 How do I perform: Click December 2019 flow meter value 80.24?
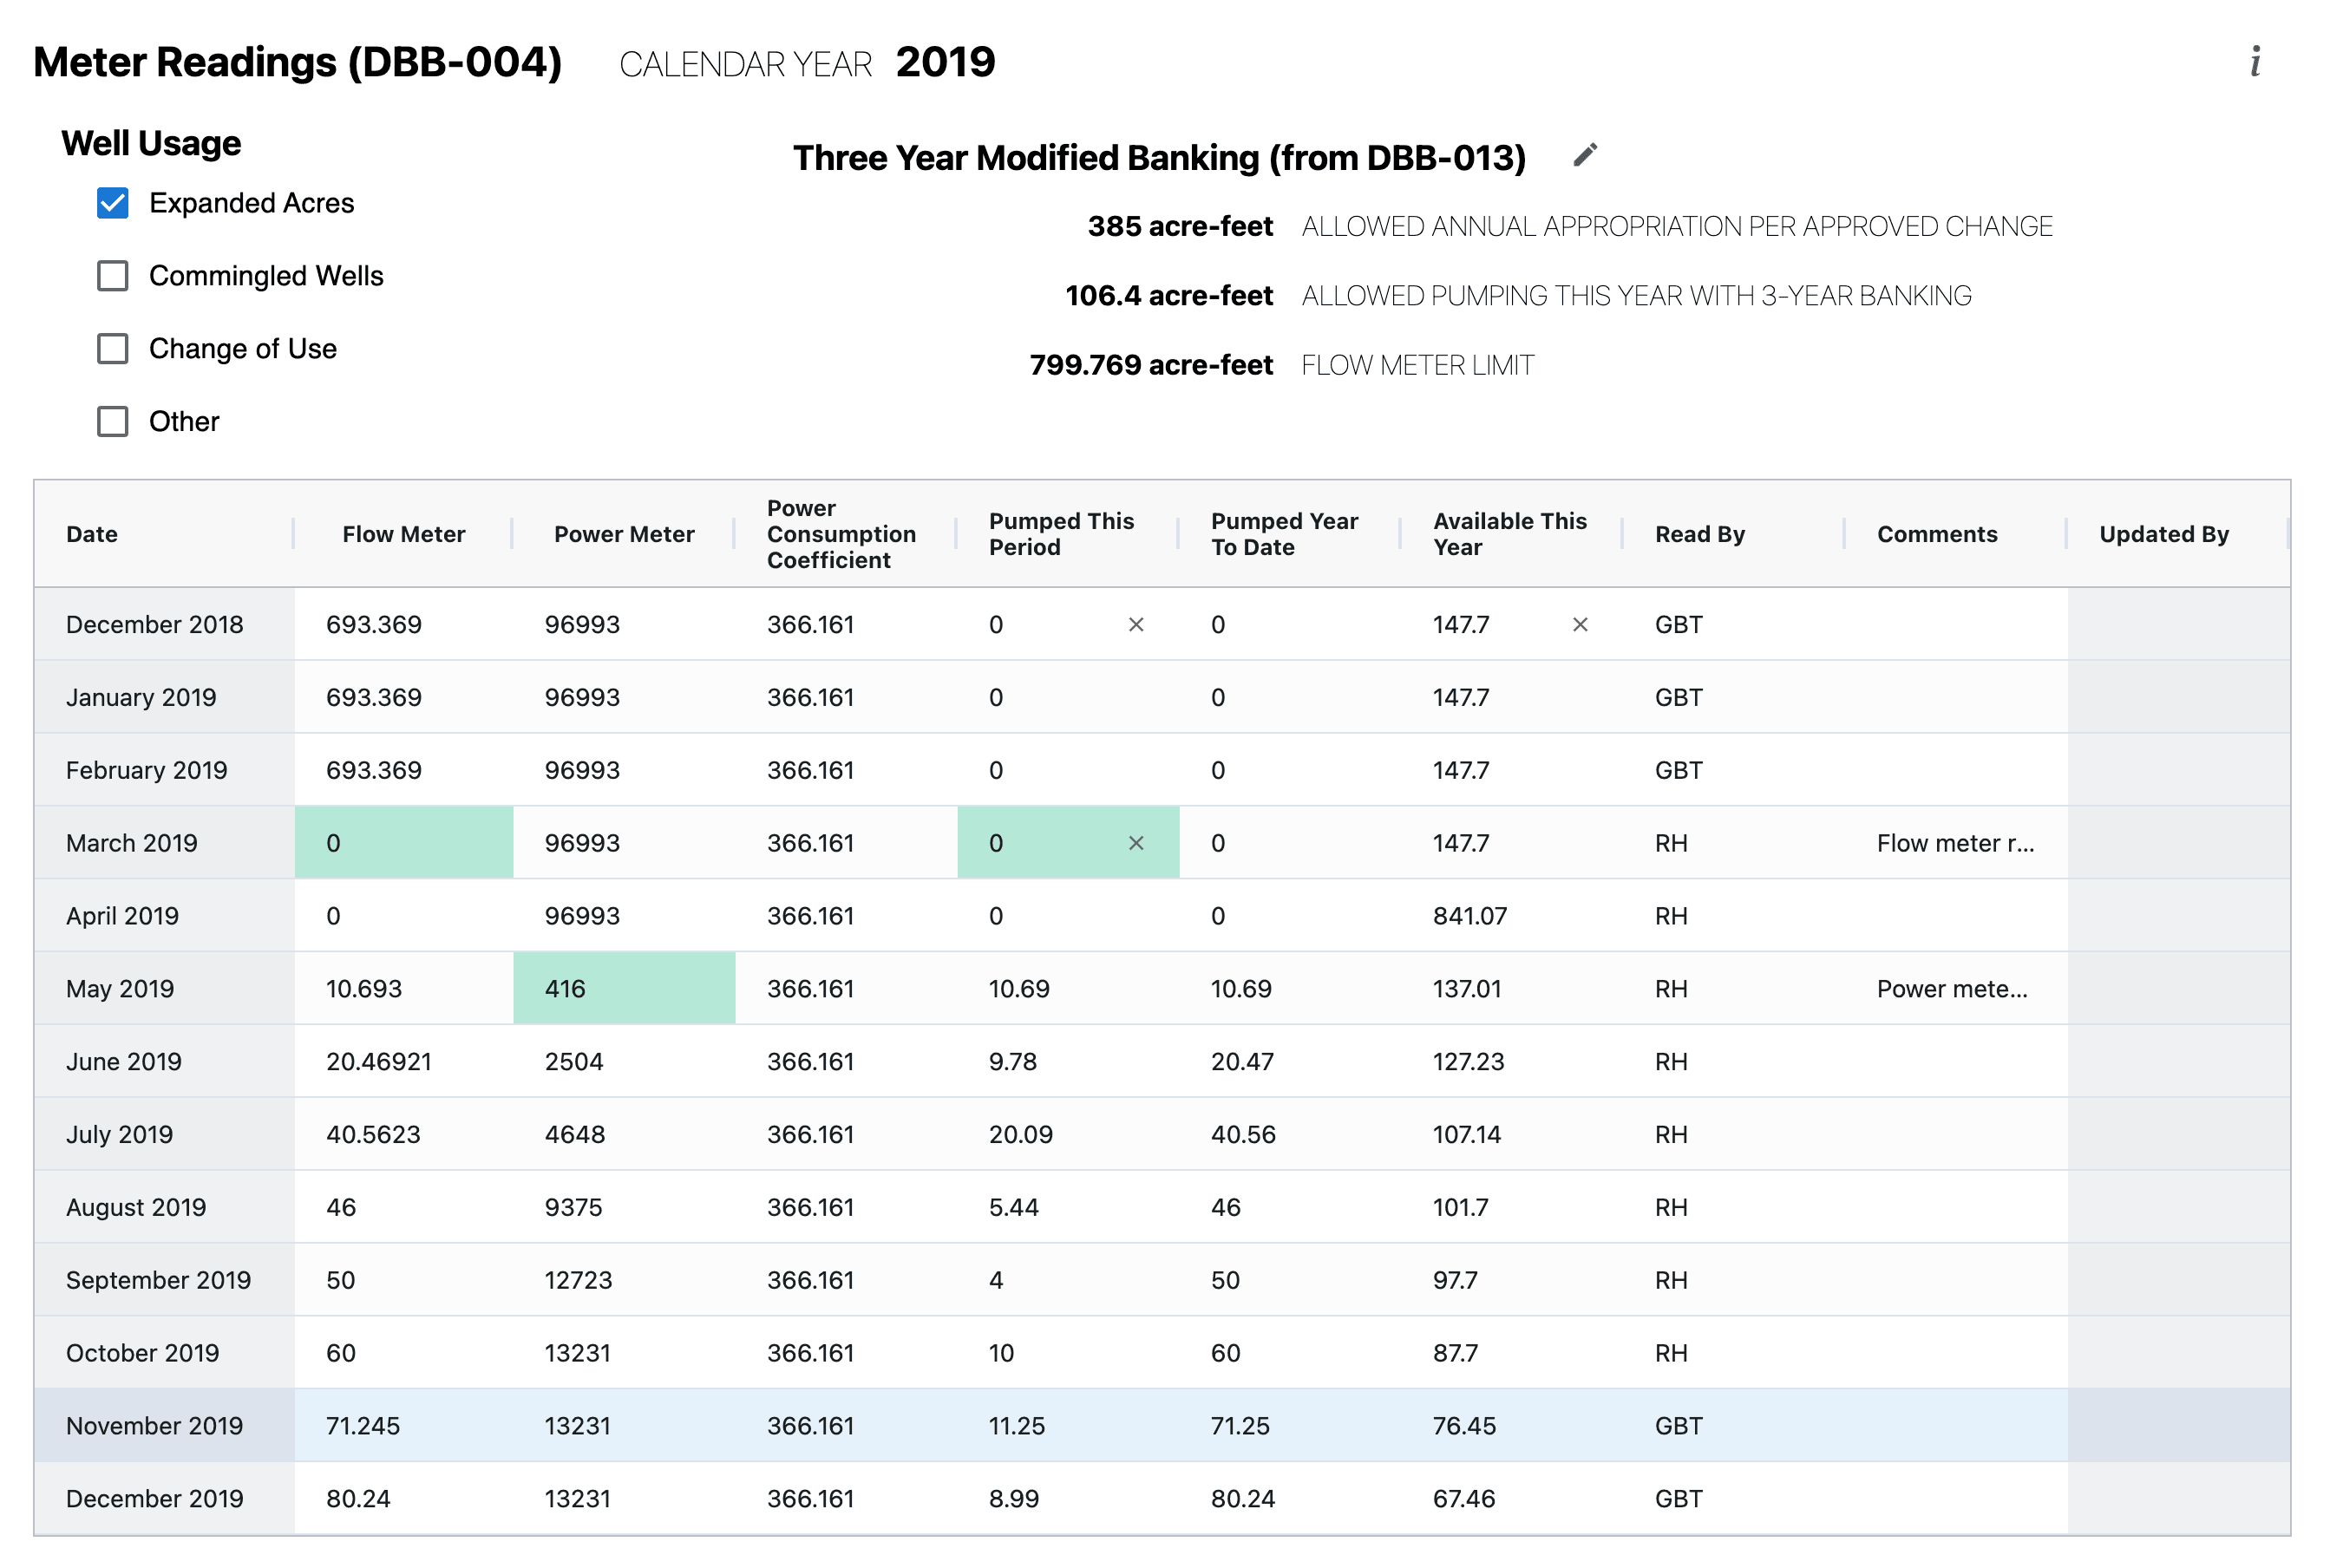pos(358,1499)
